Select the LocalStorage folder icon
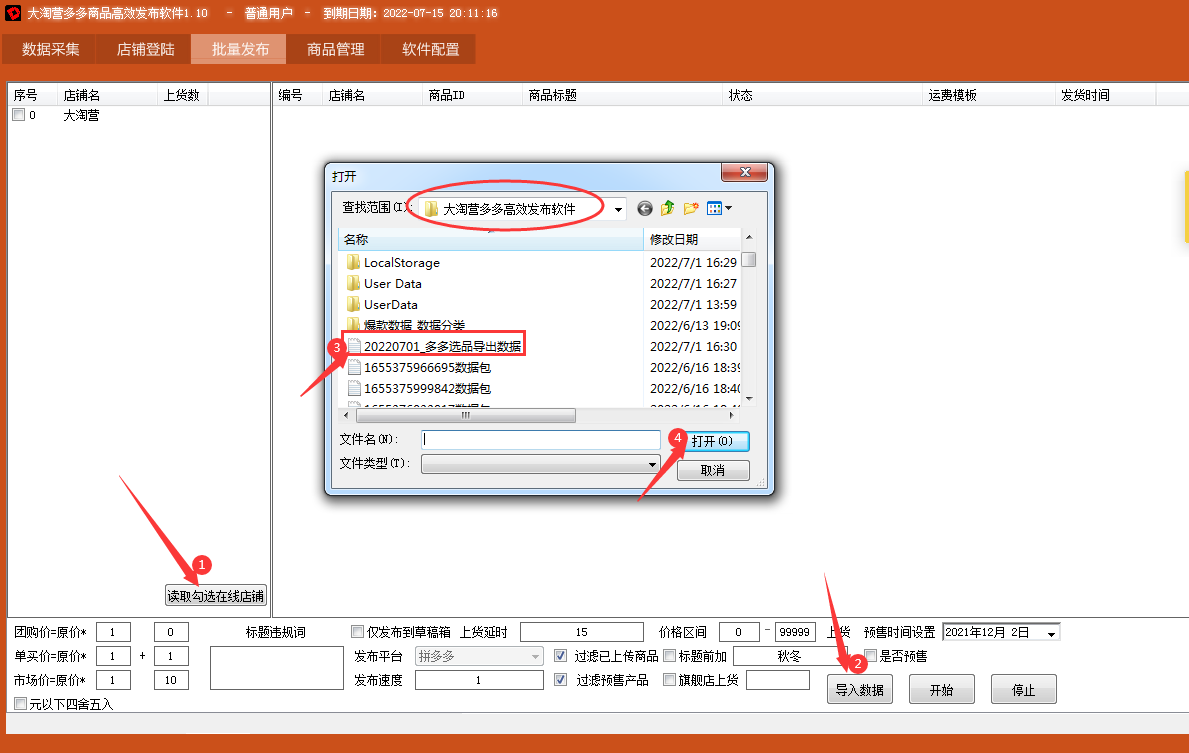 pos(353,262)
